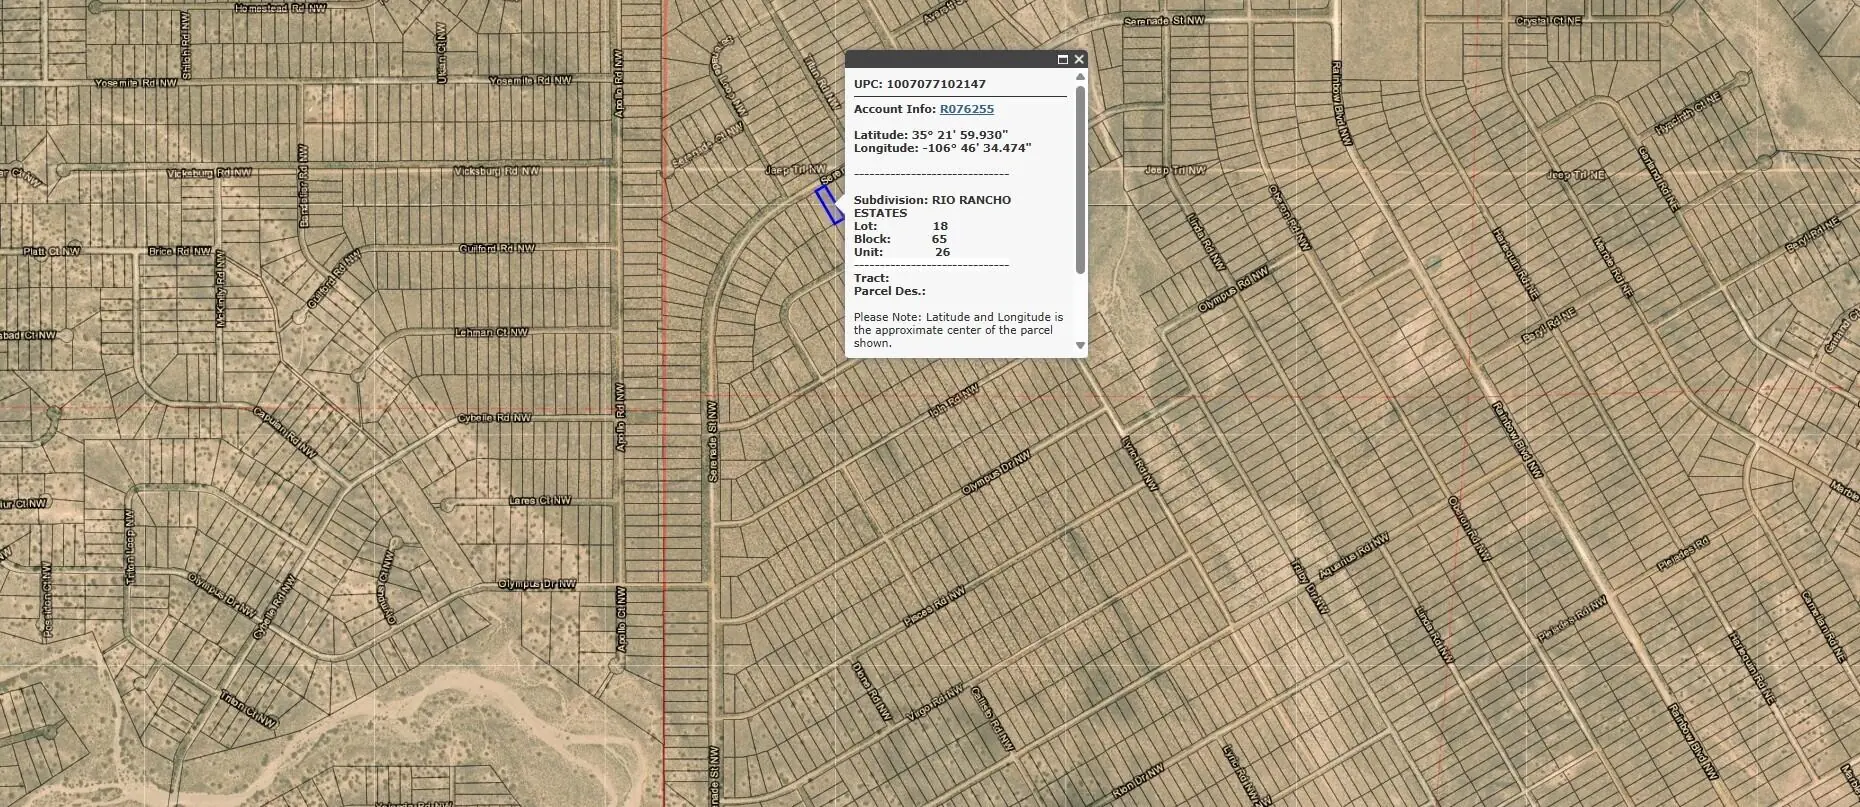Screen dimensions: 1860x807
Task: Click the Lares Ct NW street label
Action: (x=540, y=501)
